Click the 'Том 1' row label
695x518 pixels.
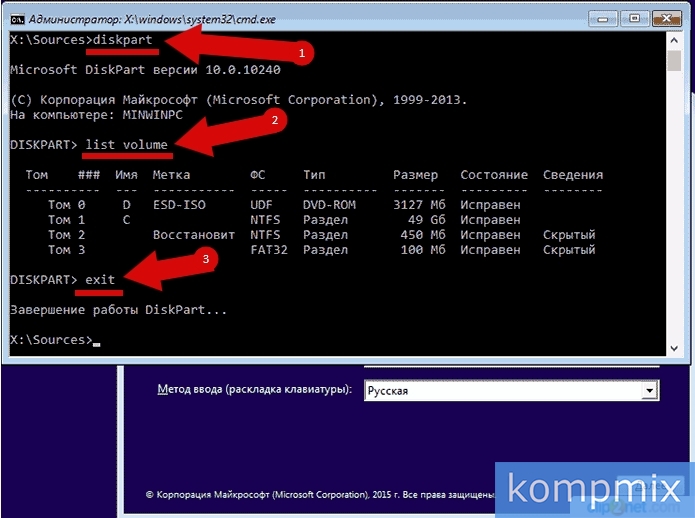tap(66, 220)
